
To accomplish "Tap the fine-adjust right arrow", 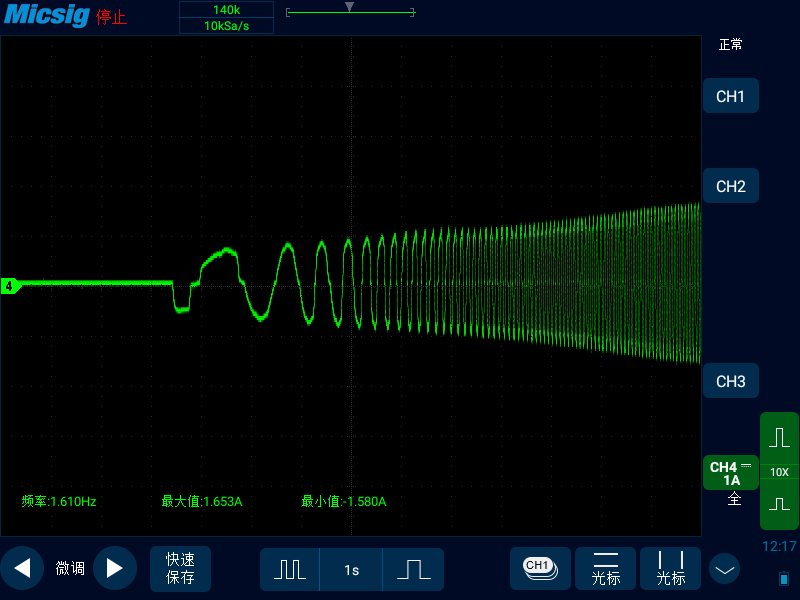I will point(115,568).
